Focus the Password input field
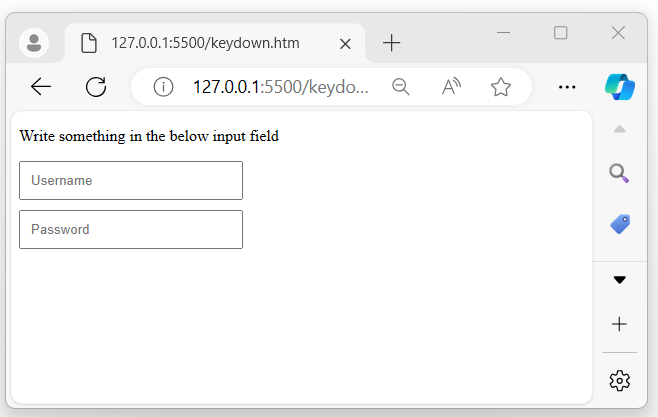The height and width of the screenshot is (417, 658). tap(131, 229)
